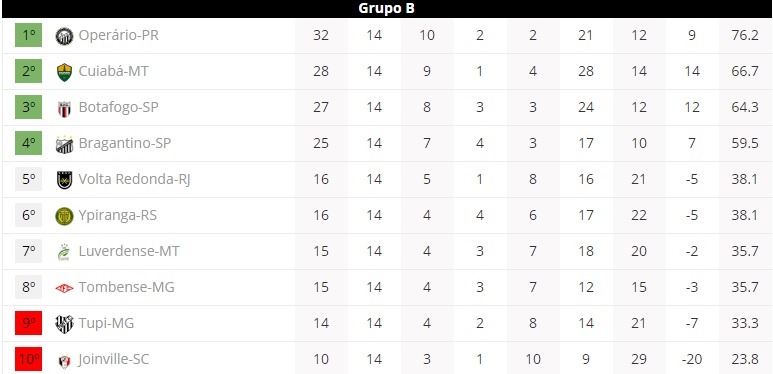Click Operário-PR's 76.2 percentage cell
Image resolution: width=773 pixels, height=374 pixels.
pyautogui.click(x=745, y=35)
